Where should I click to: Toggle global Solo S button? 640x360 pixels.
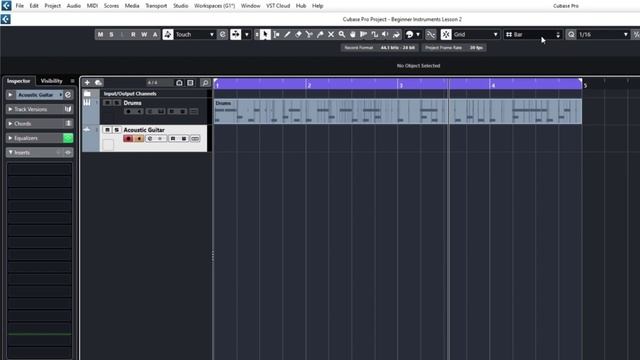coord(111,35)
